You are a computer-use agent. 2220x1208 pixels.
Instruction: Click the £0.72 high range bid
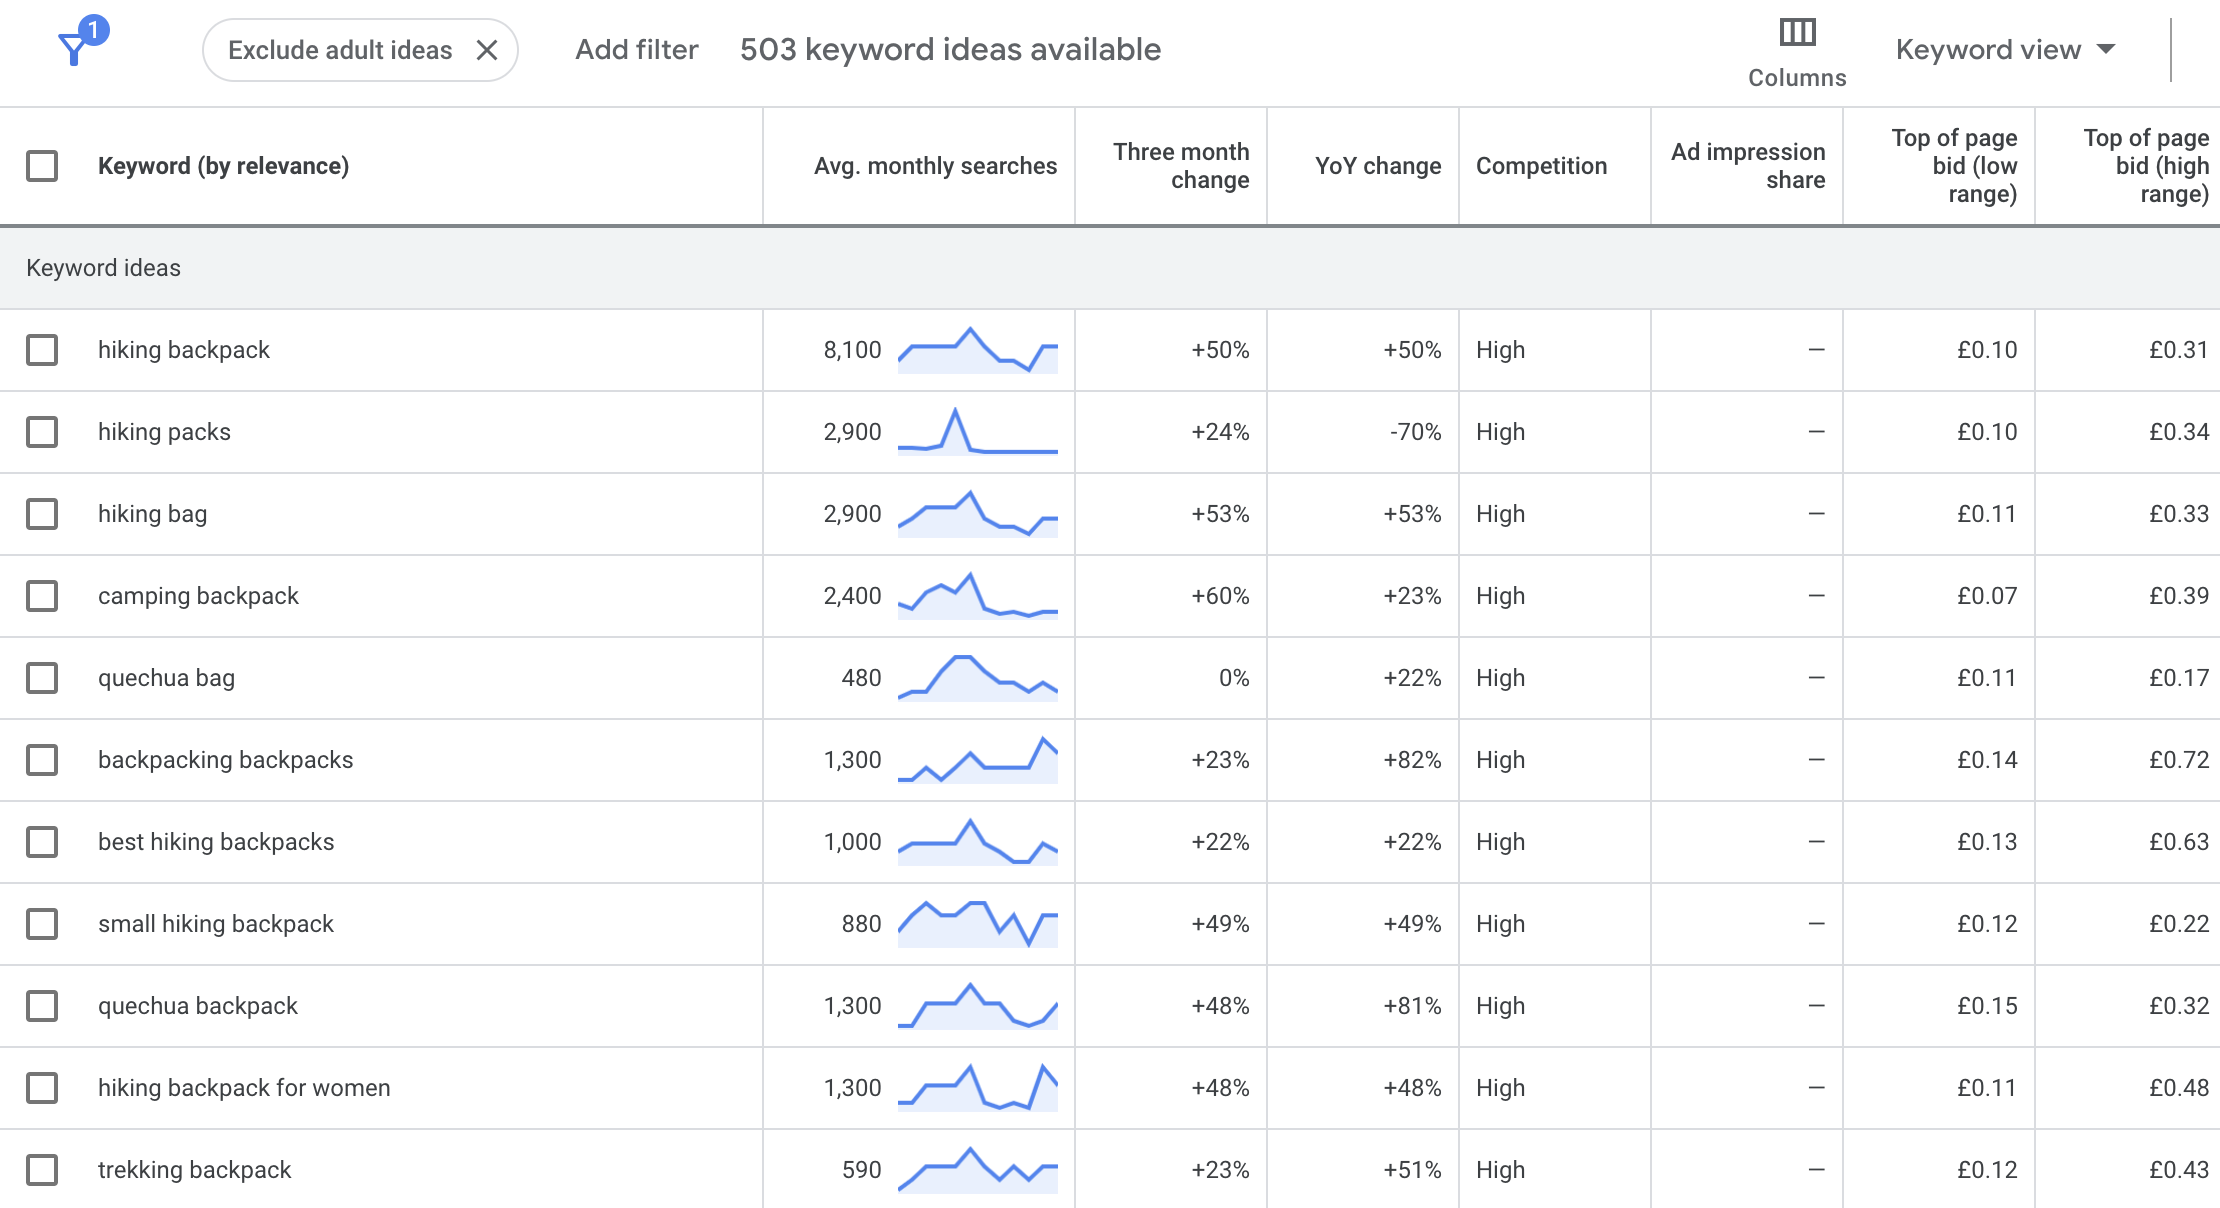(2179, 760)
